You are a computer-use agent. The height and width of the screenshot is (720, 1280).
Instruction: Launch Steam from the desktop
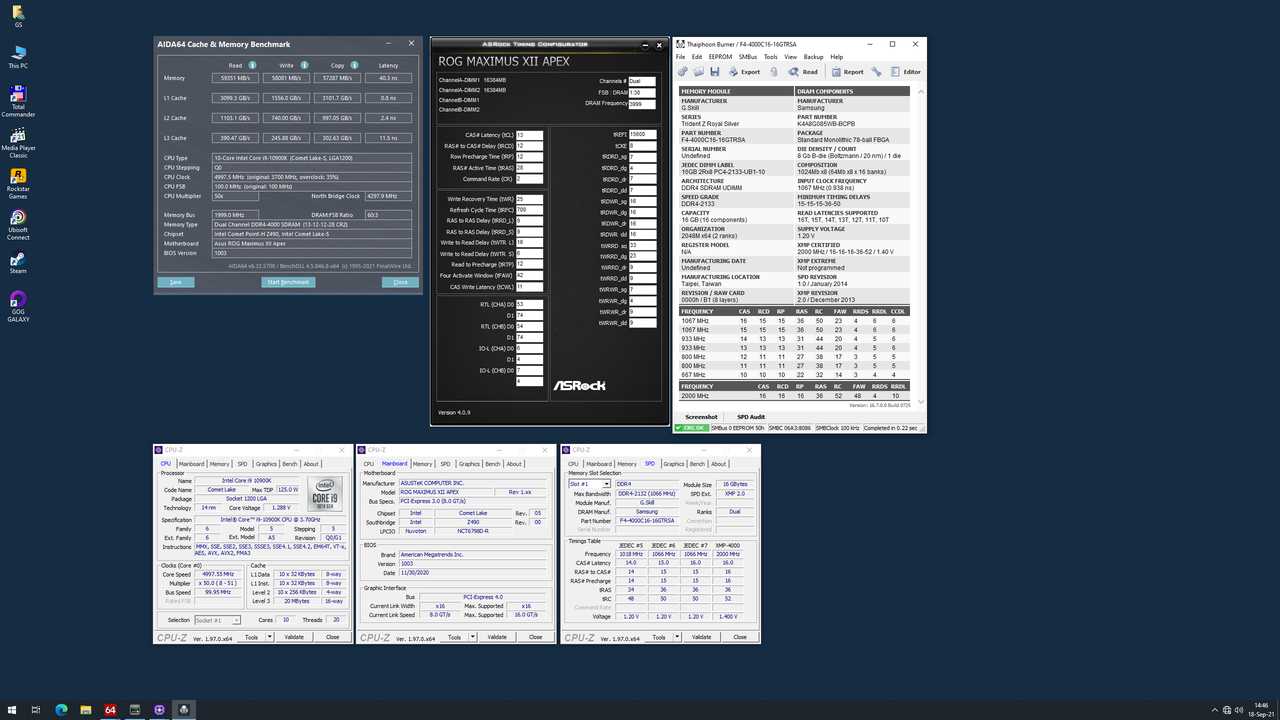(18, 263)
